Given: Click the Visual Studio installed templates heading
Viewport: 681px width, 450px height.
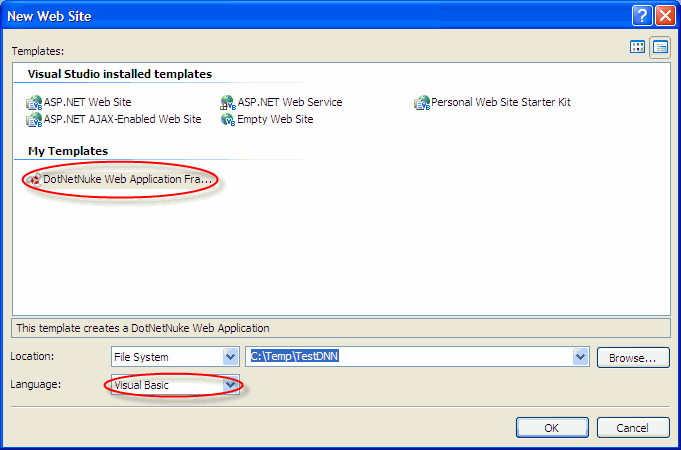Looking at the screenshot, I should click(120, 74).
